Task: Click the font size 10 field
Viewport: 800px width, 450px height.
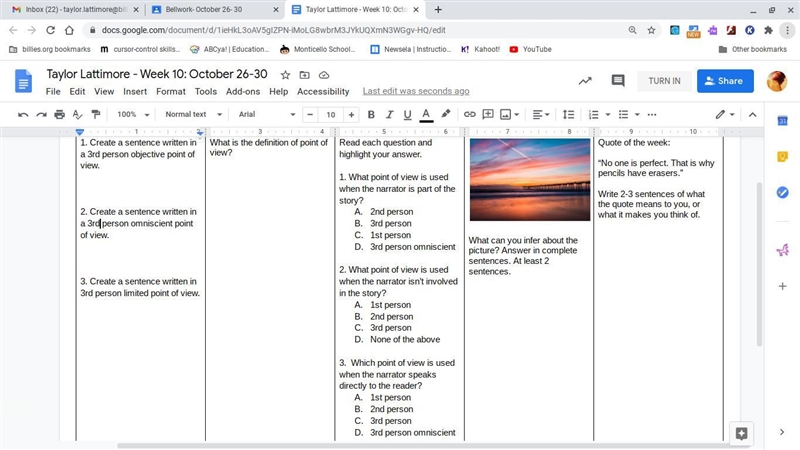Action: tap(331, 115)
